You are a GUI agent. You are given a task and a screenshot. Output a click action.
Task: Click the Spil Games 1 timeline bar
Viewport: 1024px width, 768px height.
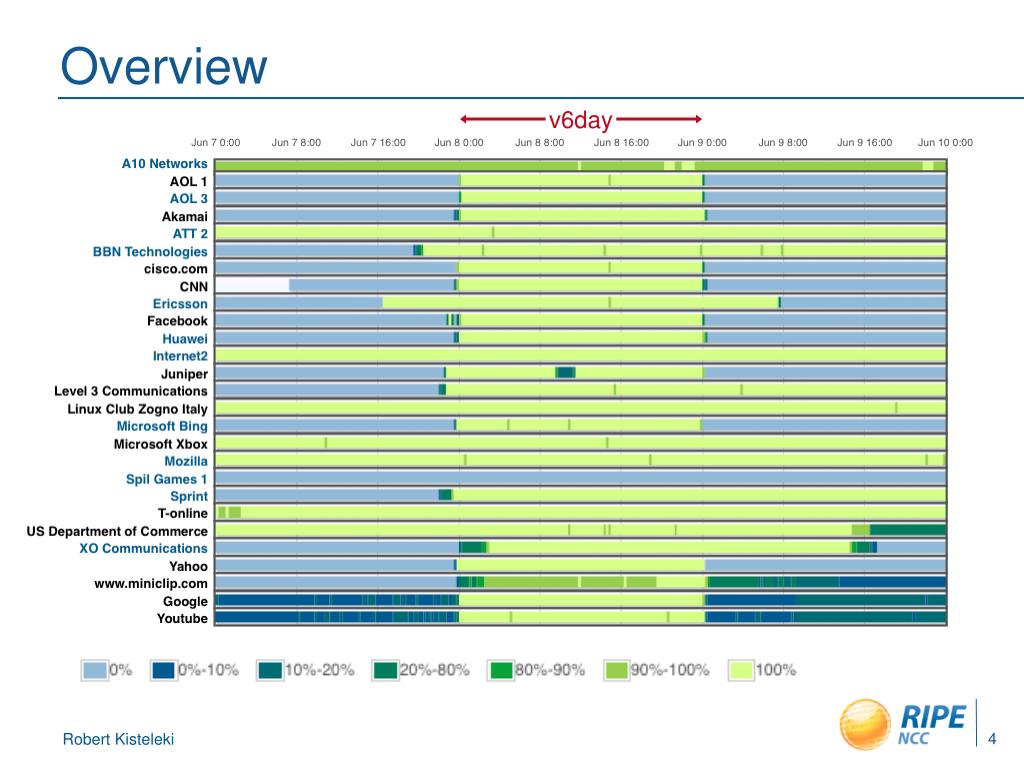click(x=581, y=478)
